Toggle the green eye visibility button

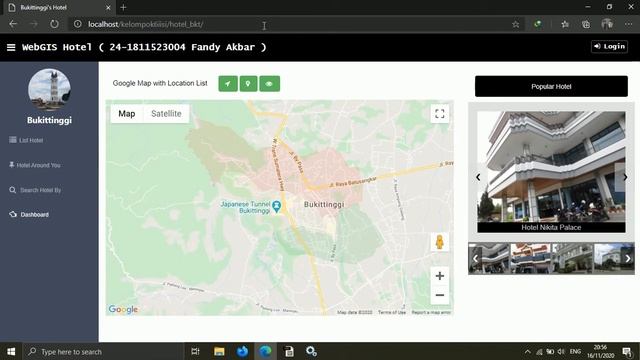pyautogui.click(x=269, y=84)
